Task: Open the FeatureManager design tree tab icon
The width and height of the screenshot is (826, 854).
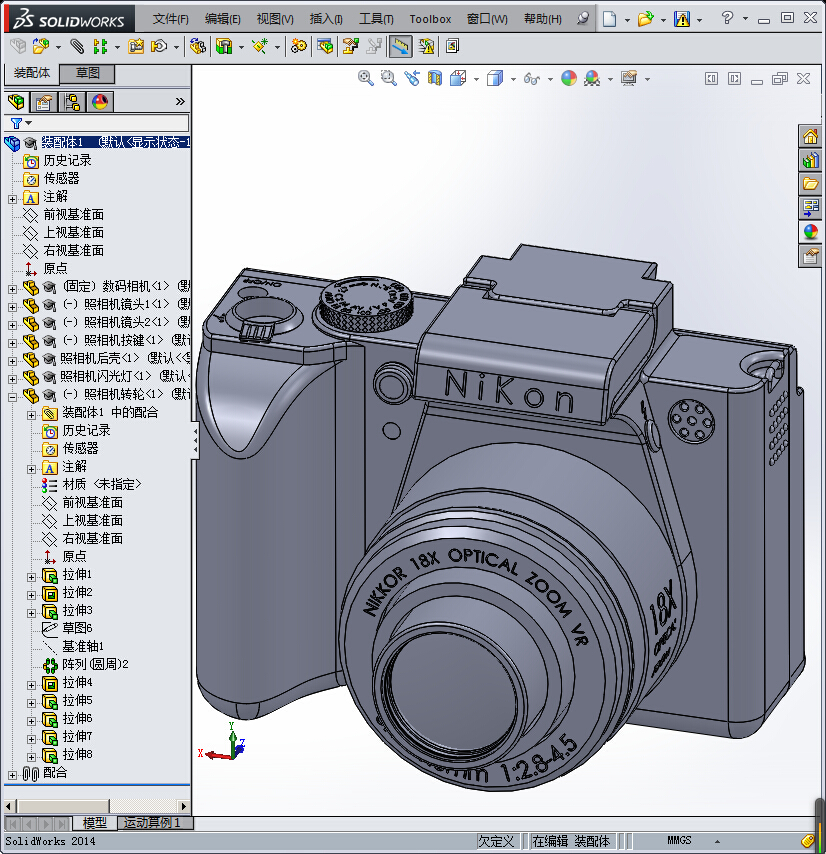Action: [16, 102]
